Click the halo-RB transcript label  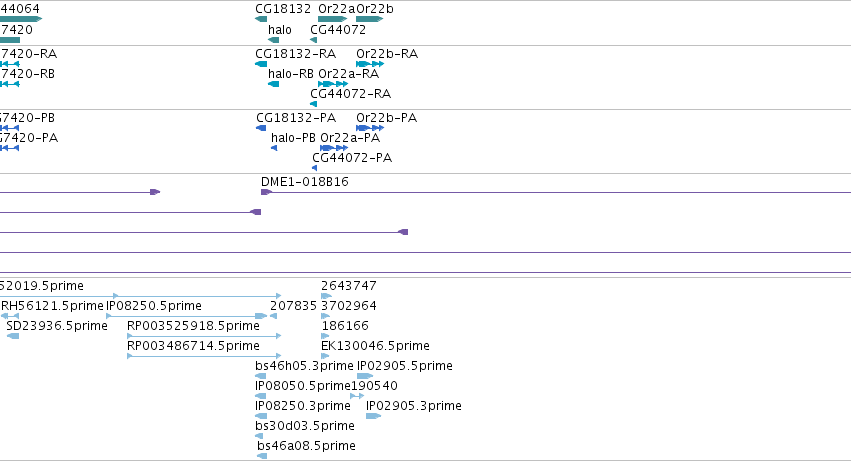coord(291,74)
